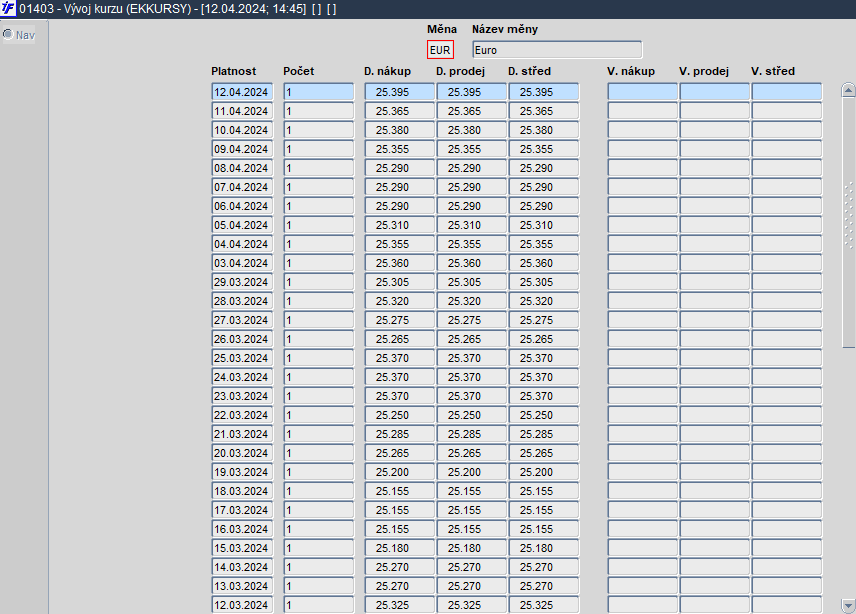The width and height of the screenshot is (856, 614).
Task: Click D. nákup value for 09.04.2024
Action: point(400,149)
